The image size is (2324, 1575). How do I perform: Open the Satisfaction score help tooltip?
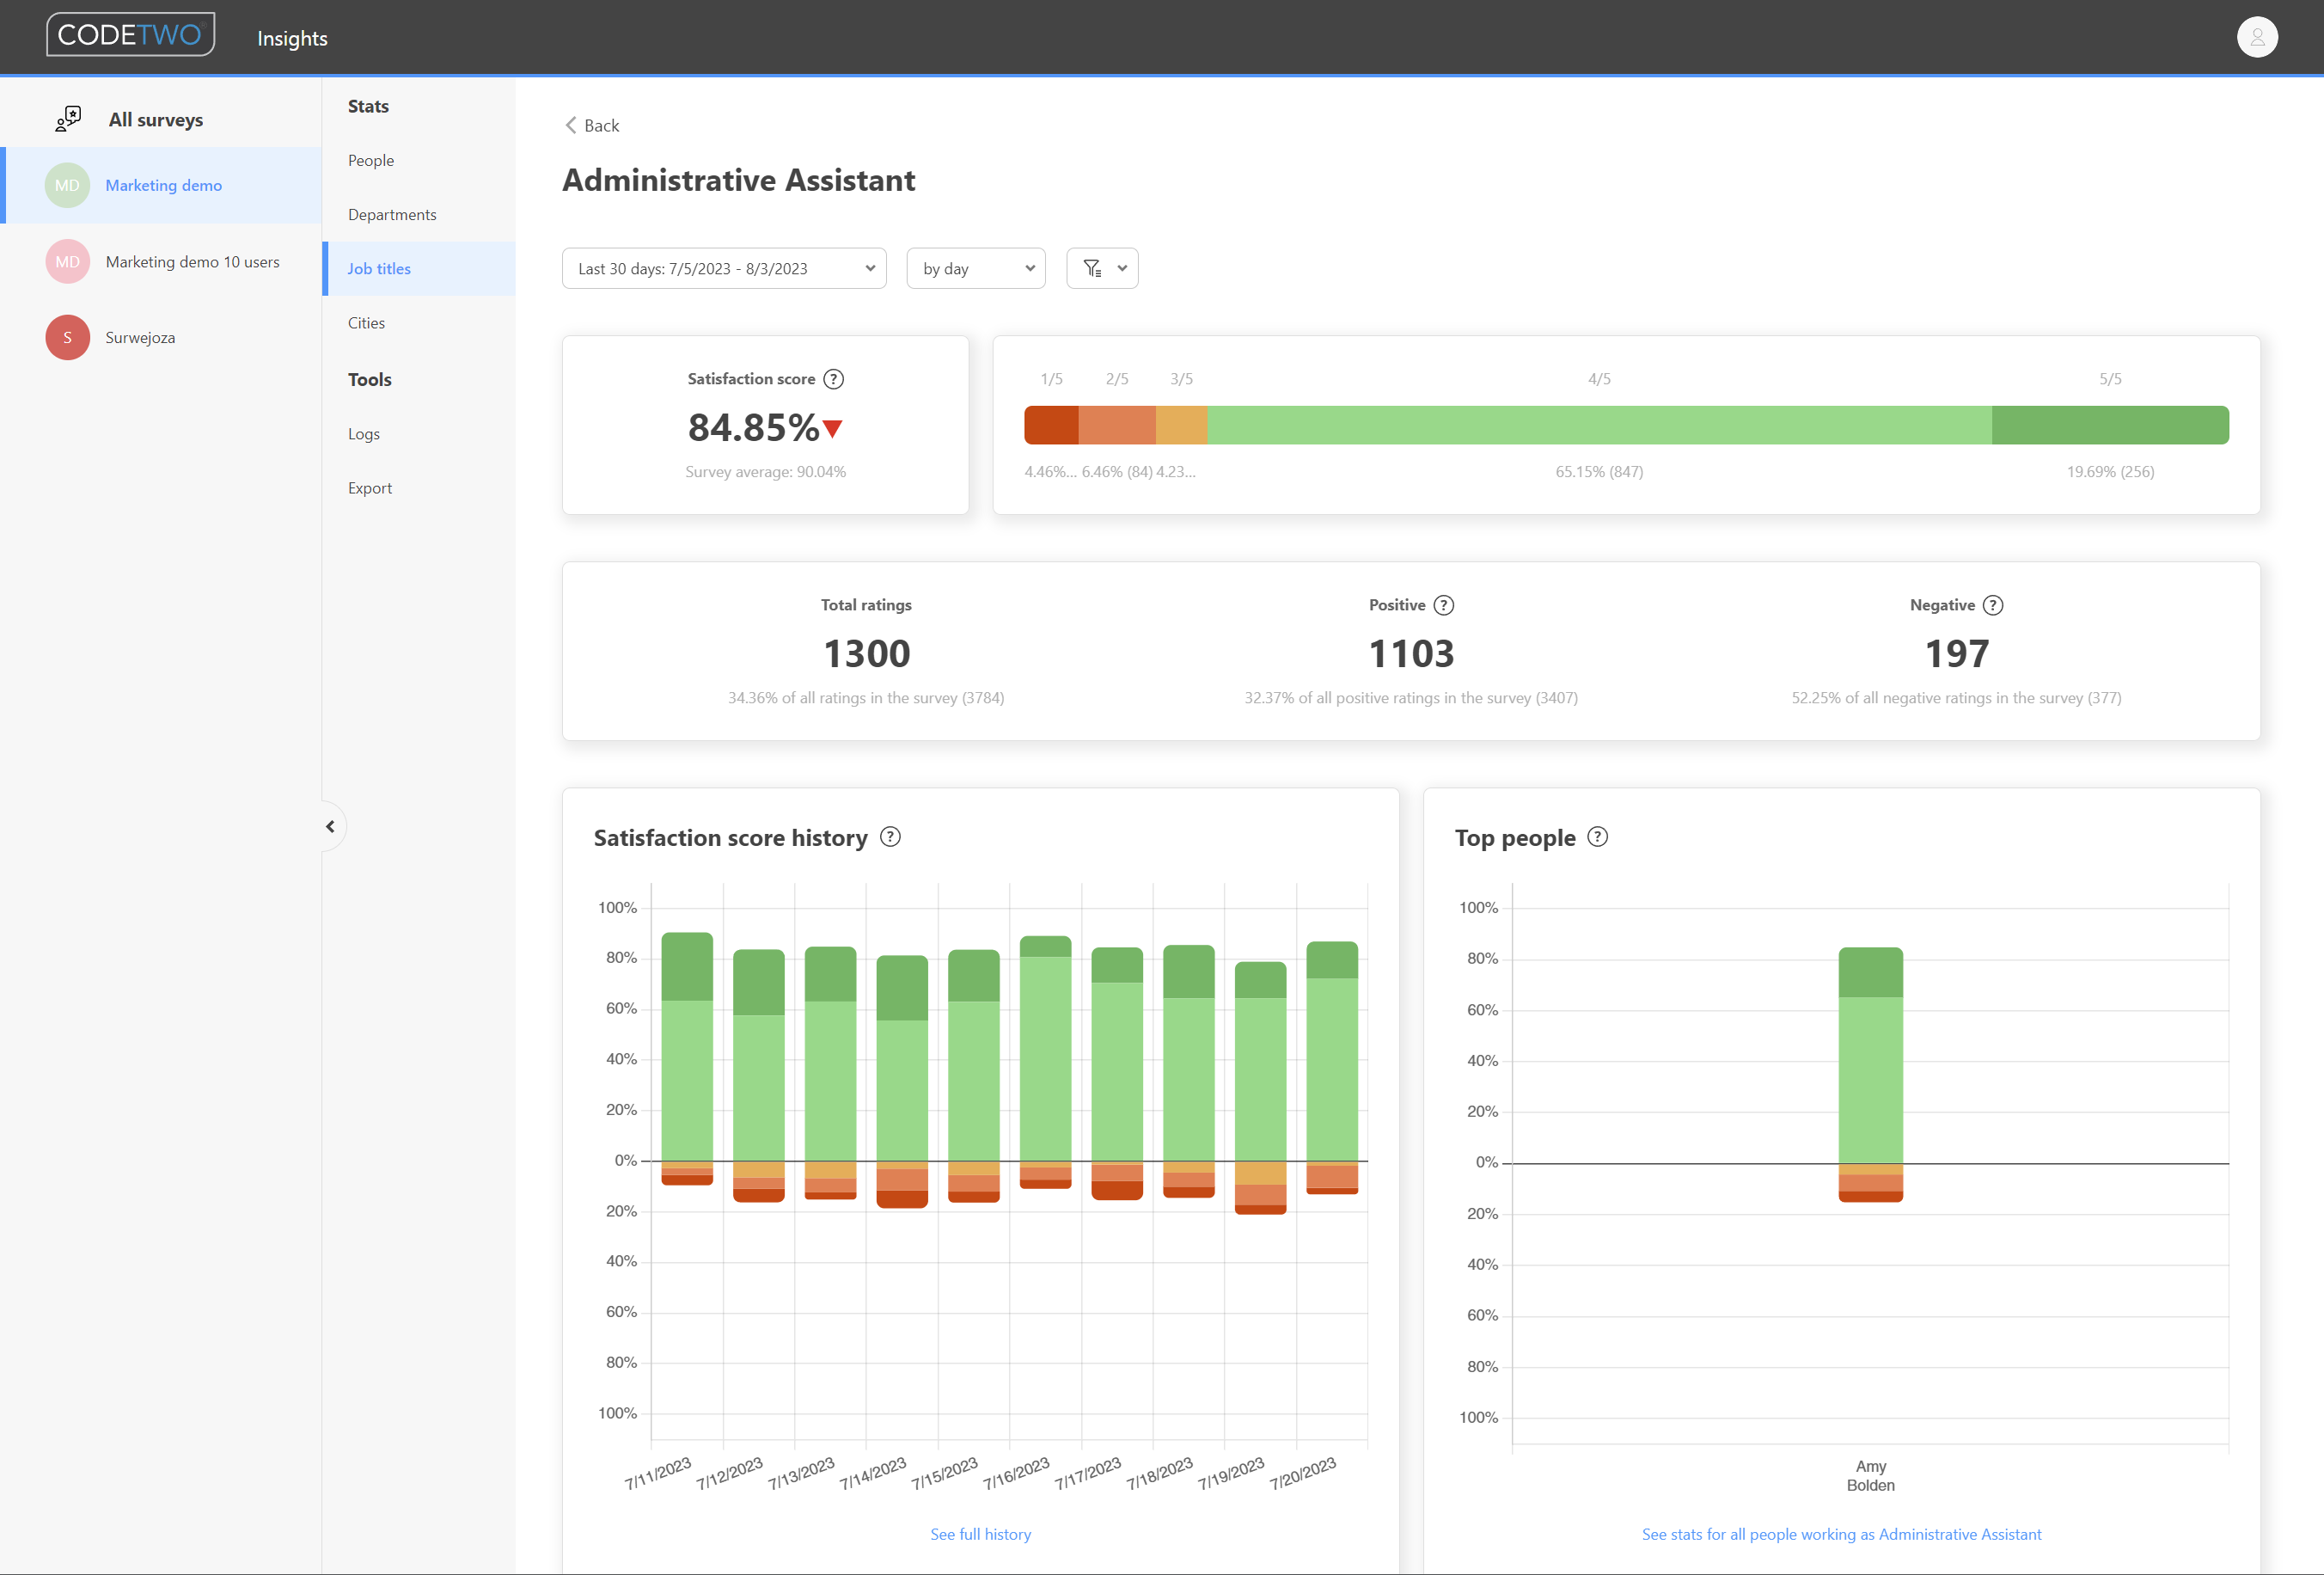click(834, 378)
